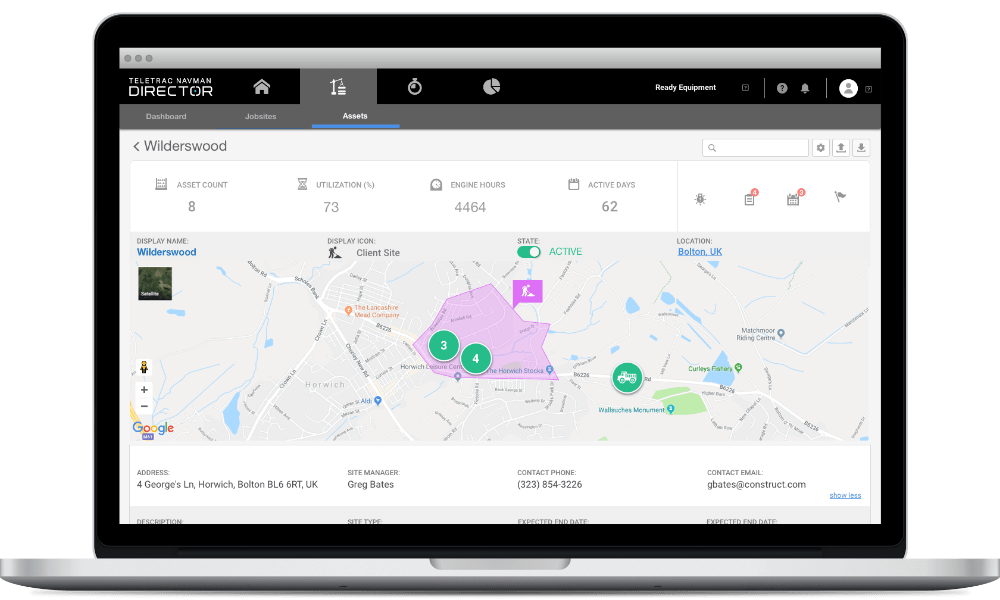Viewport: 1000px width, 600px height.
Task: Switch to the Jobsites tab
Action: 261,116
